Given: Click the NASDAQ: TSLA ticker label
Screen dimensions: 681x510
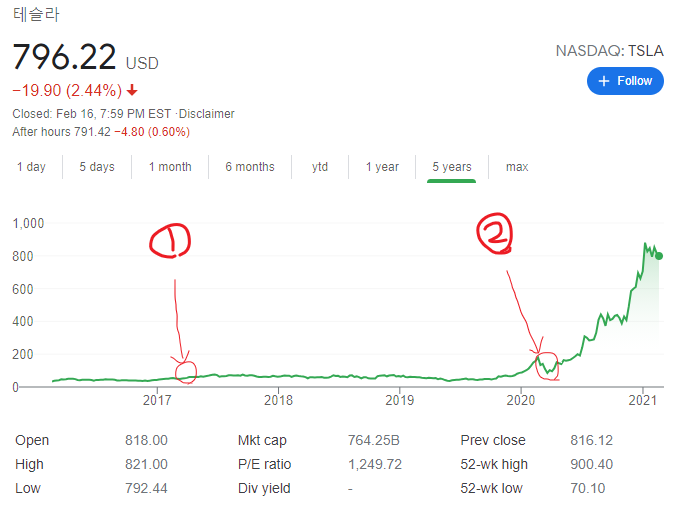Looking at the screenshot, I should 610,51.
